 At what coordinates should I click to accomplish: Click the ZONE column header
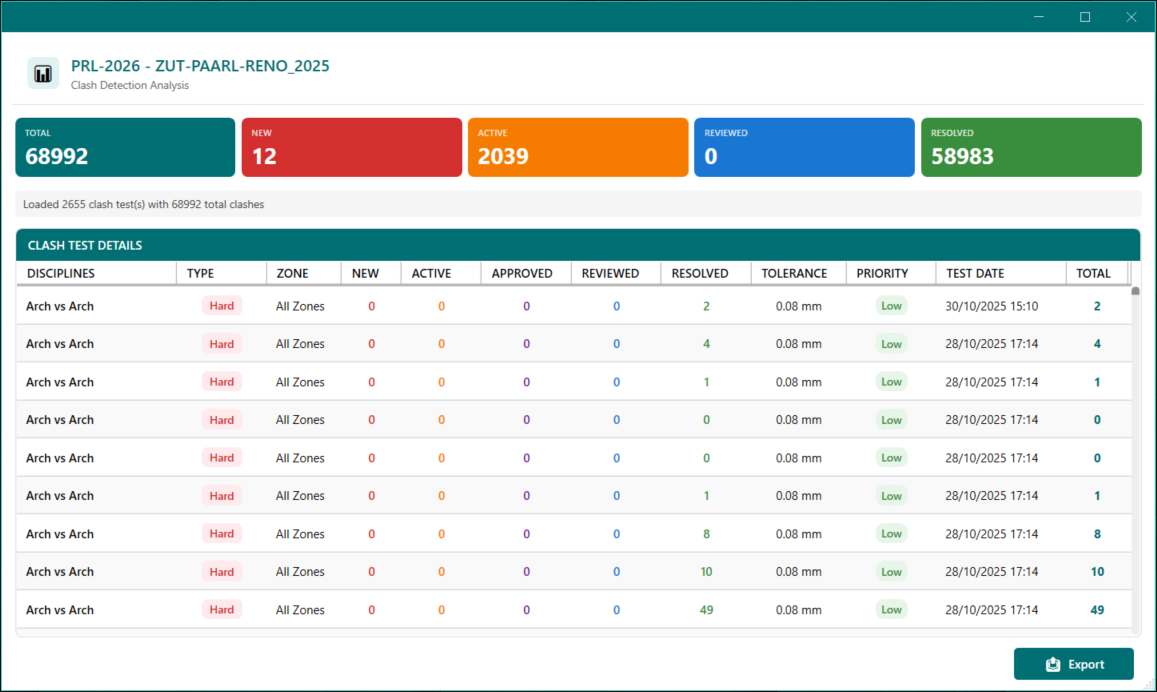coord(292,273)
